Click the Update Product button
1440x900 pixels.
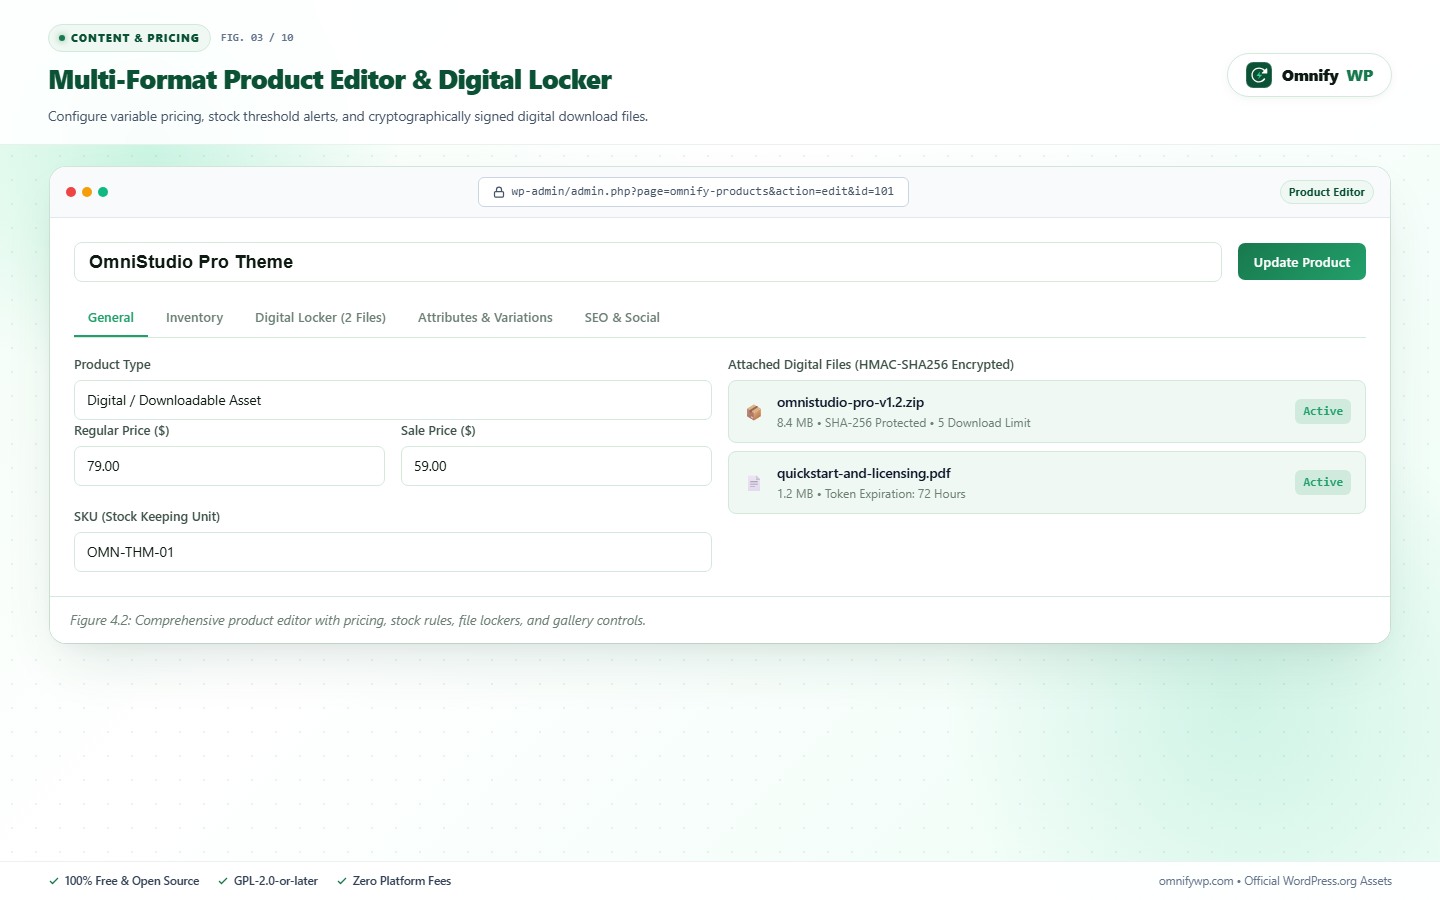click(1302, 262)
